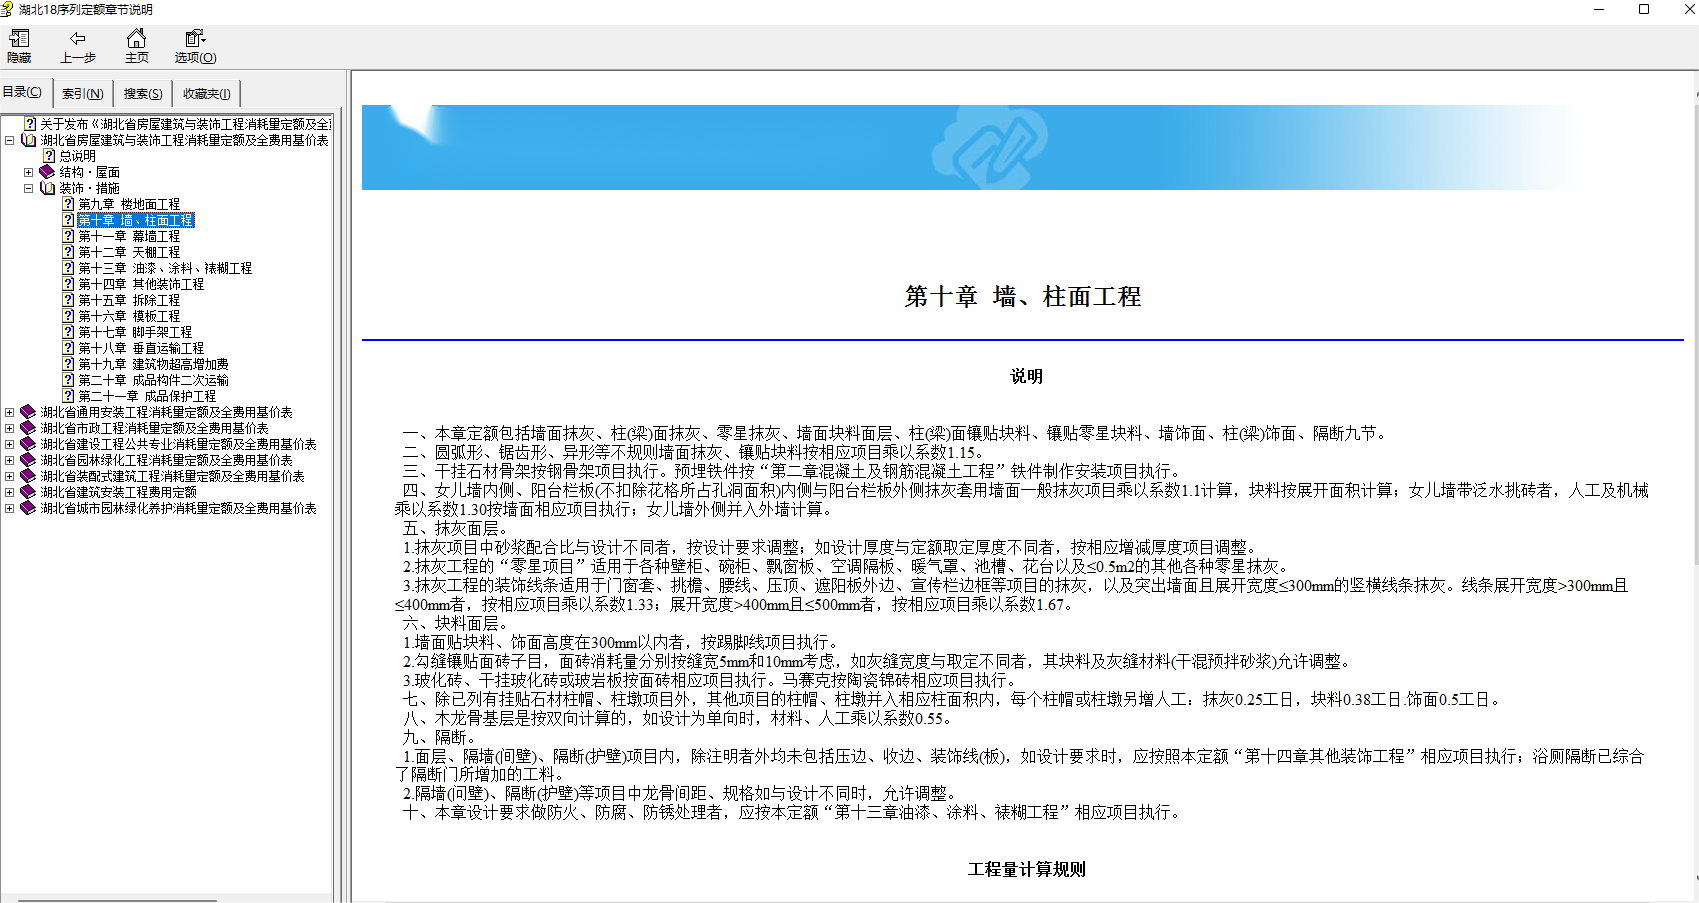1699x903 pixels.
Task: Click the 隐藏 (Hide) toolbar icon
Action: (x=19, y=39)
